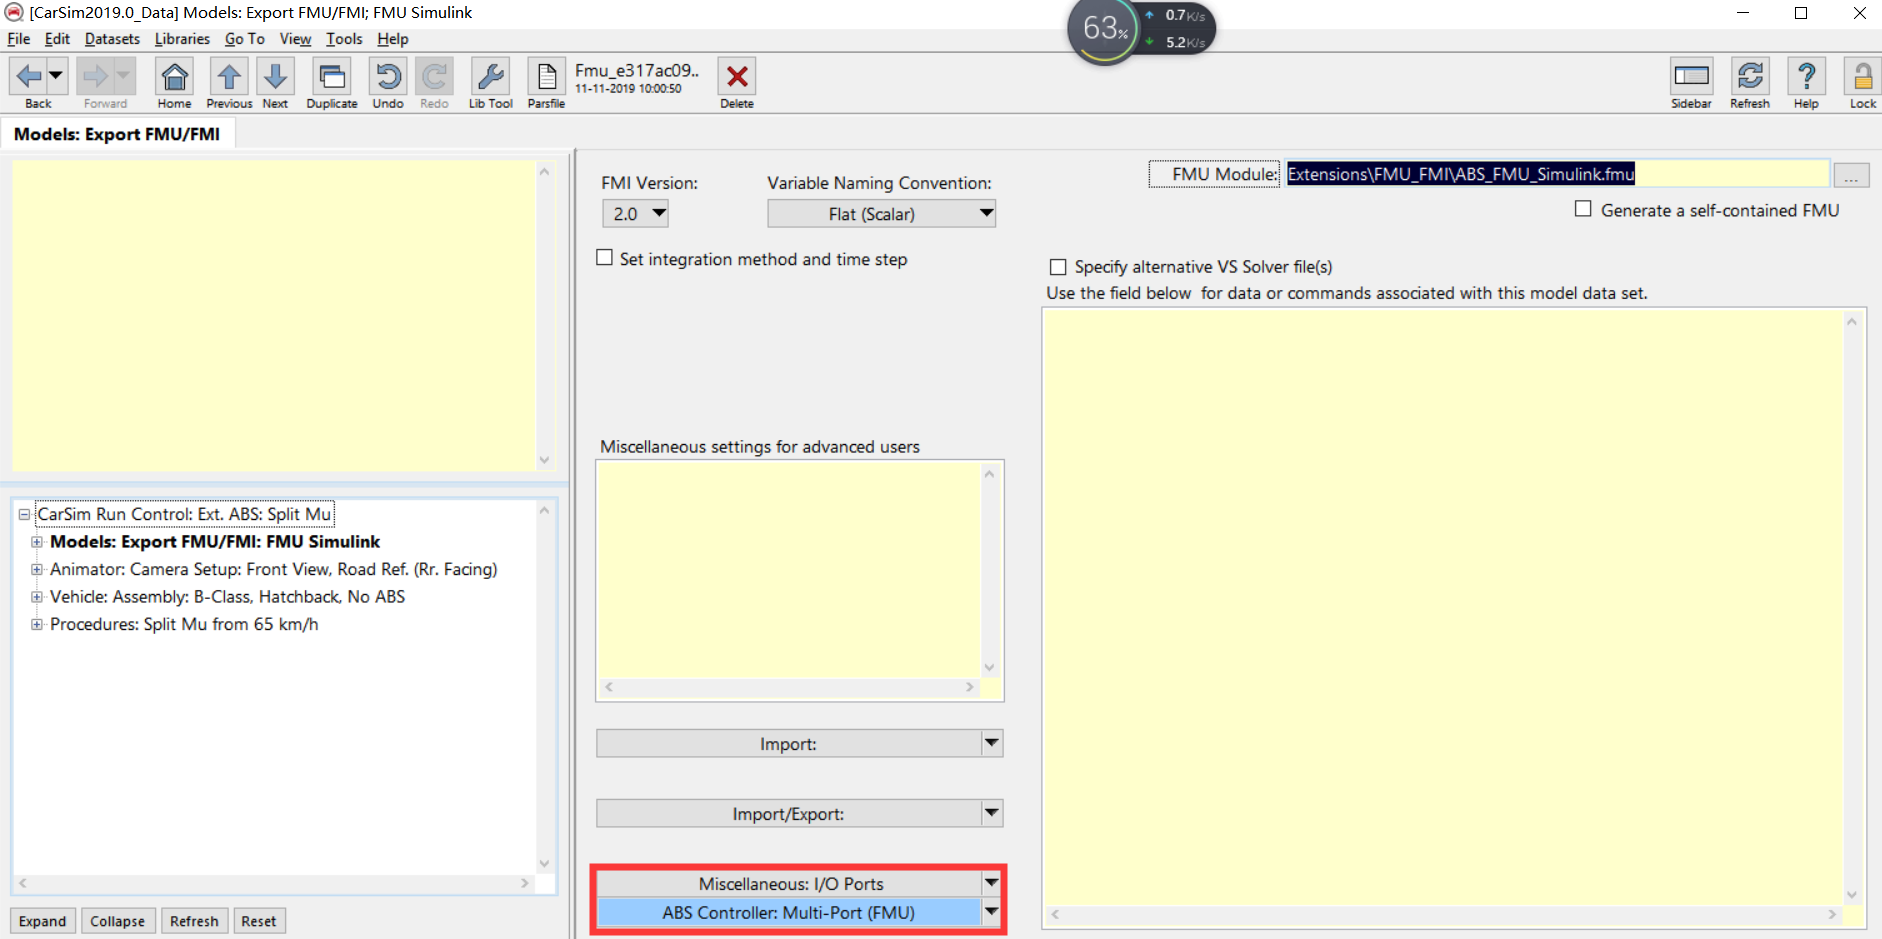Open the Back history dropdown arrow
1882x939 pixels.
click(x=56, y=76)
